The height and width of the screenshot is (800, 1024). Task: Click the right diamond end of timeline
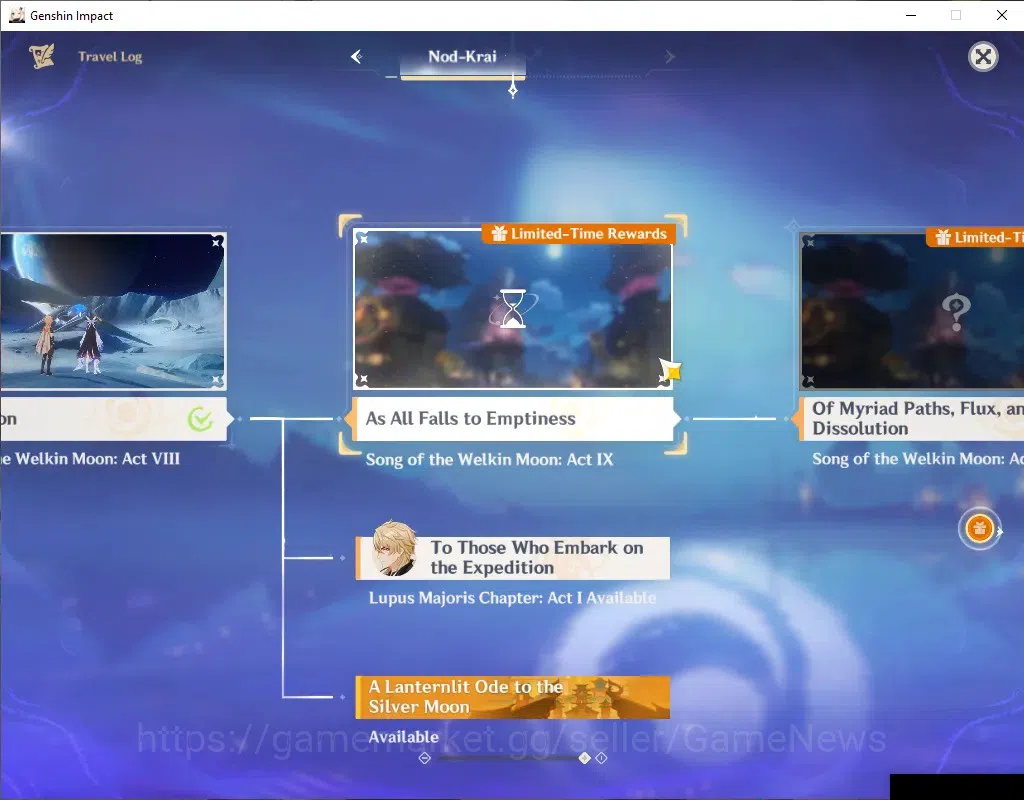(x=601, y=758)
